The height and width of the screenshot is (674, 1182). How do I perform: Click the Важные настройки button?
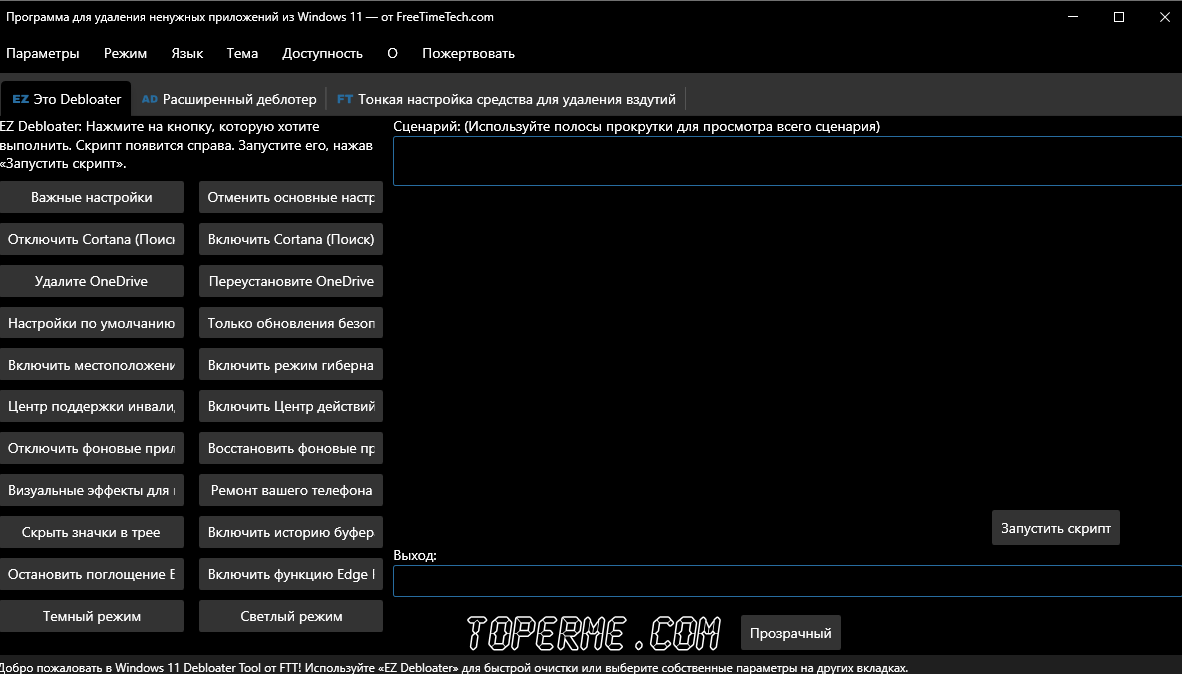[92, 198]
